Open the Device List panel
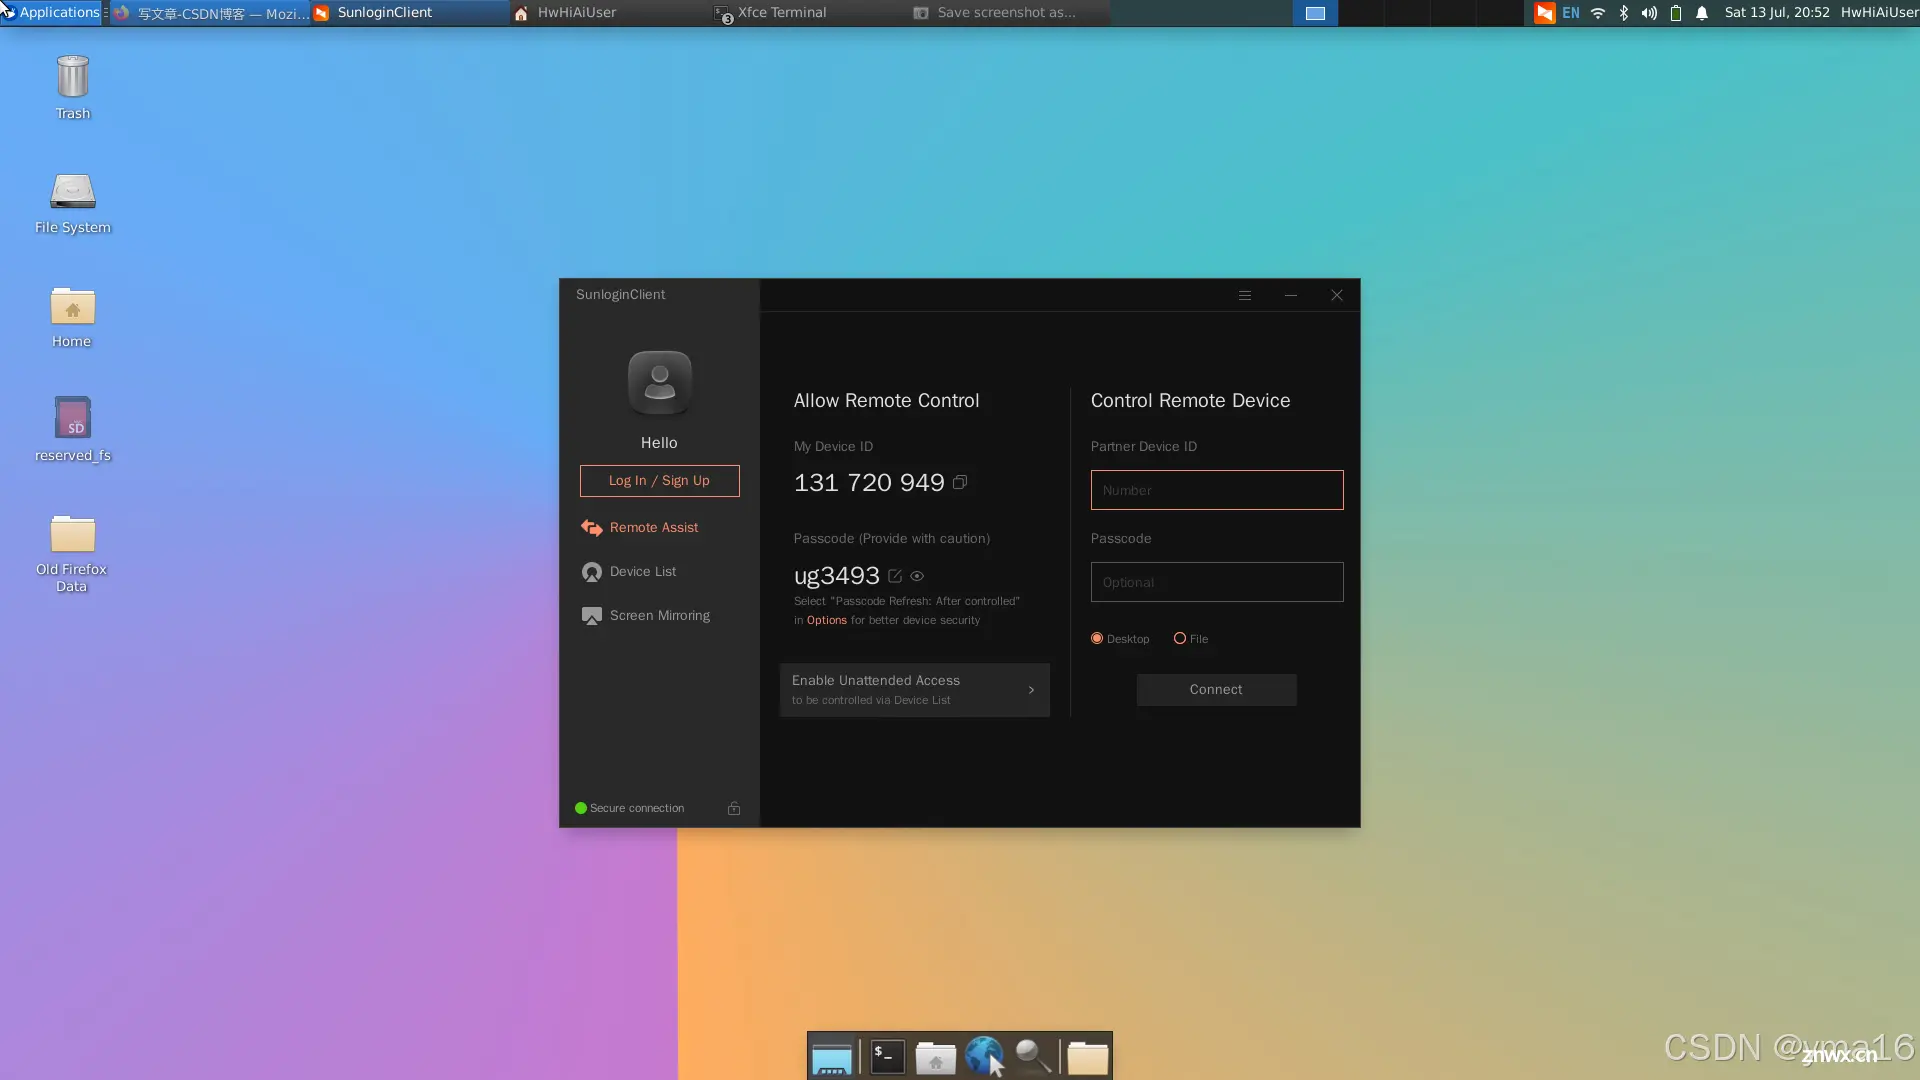This screenshot has height=1080, width=1920. click(x=642, y=570)
